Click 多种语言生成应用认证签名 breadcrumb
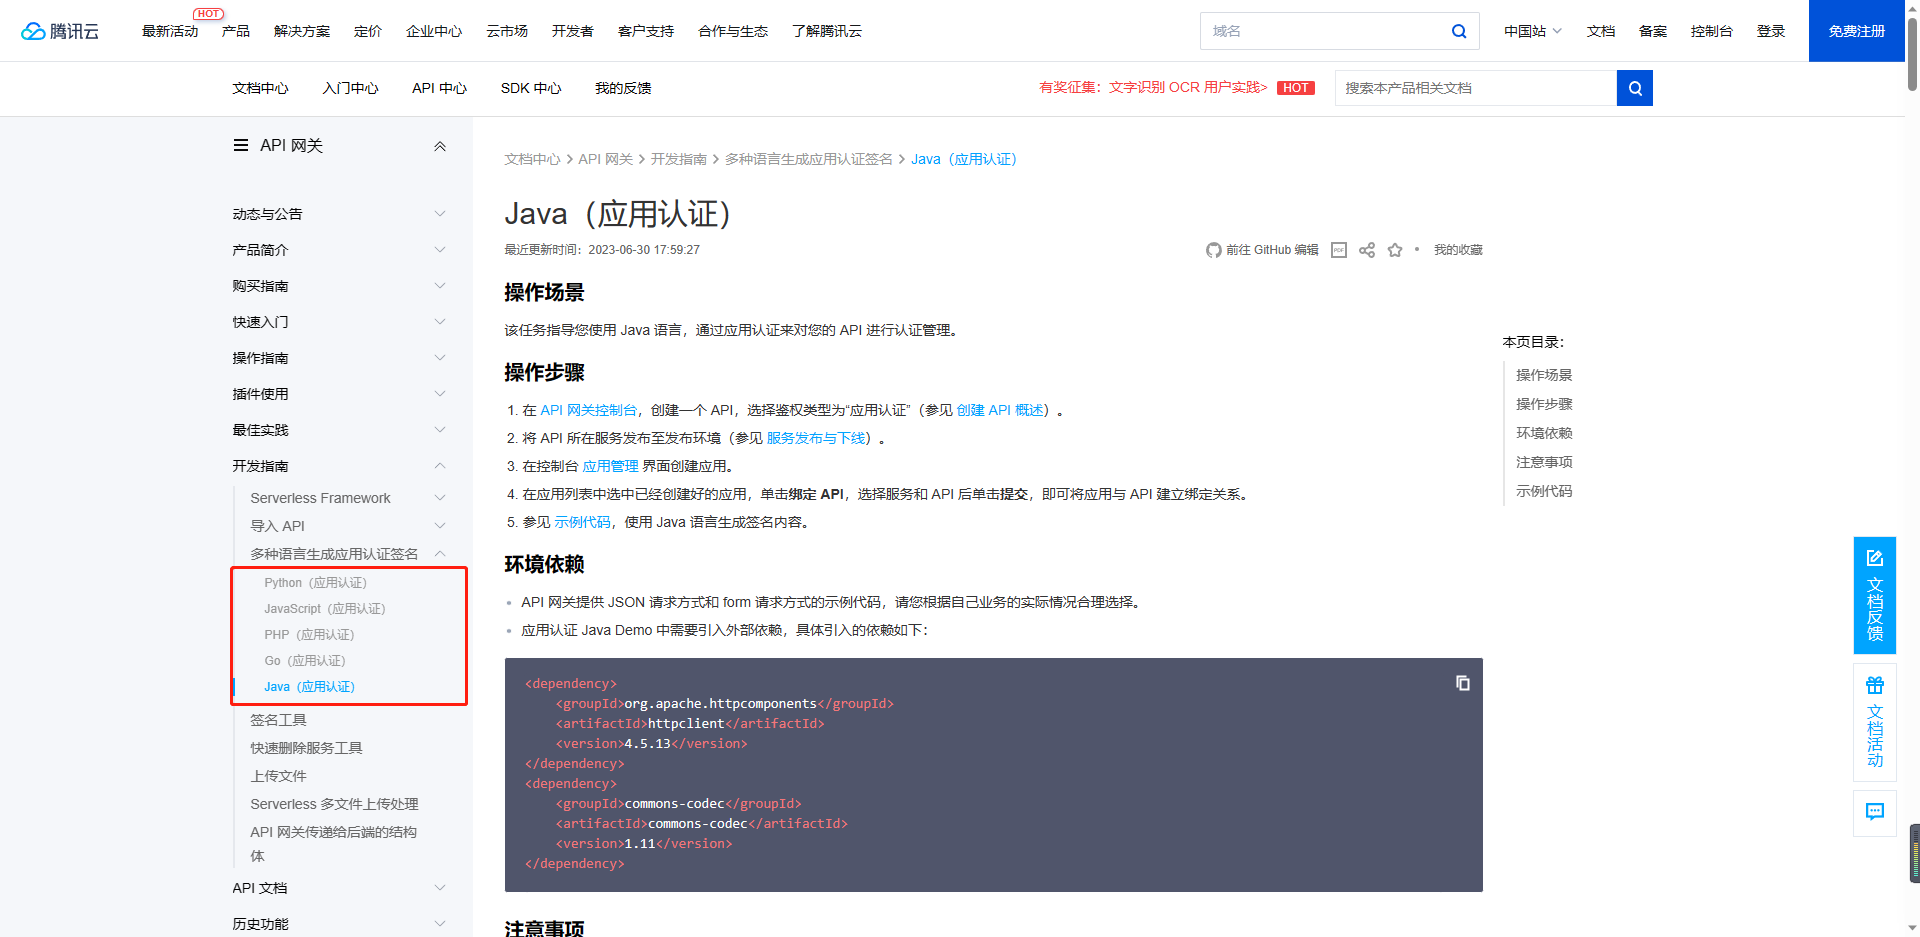This screenshot has height=937, width=1920. click(808, 159)
